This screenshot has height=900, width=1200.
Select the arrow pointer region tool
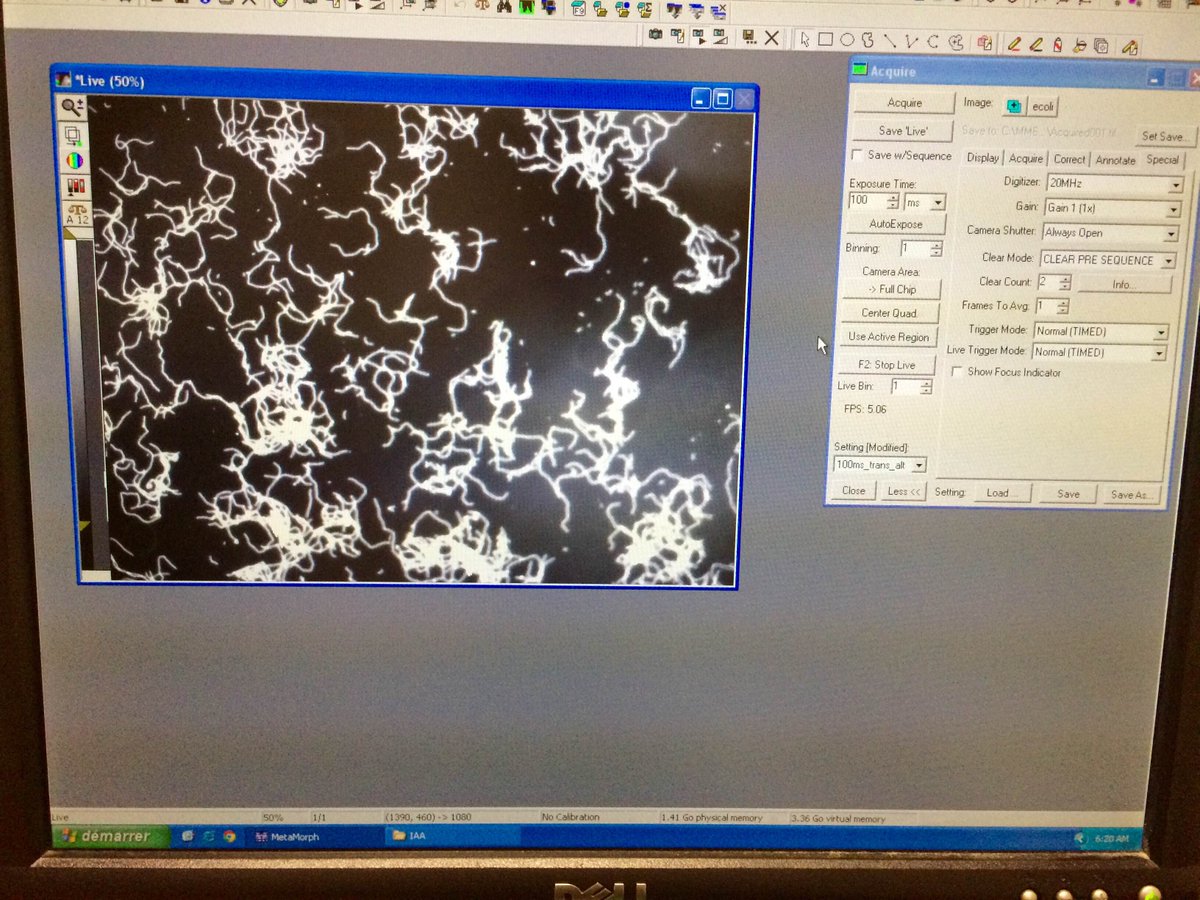point(804,39)
